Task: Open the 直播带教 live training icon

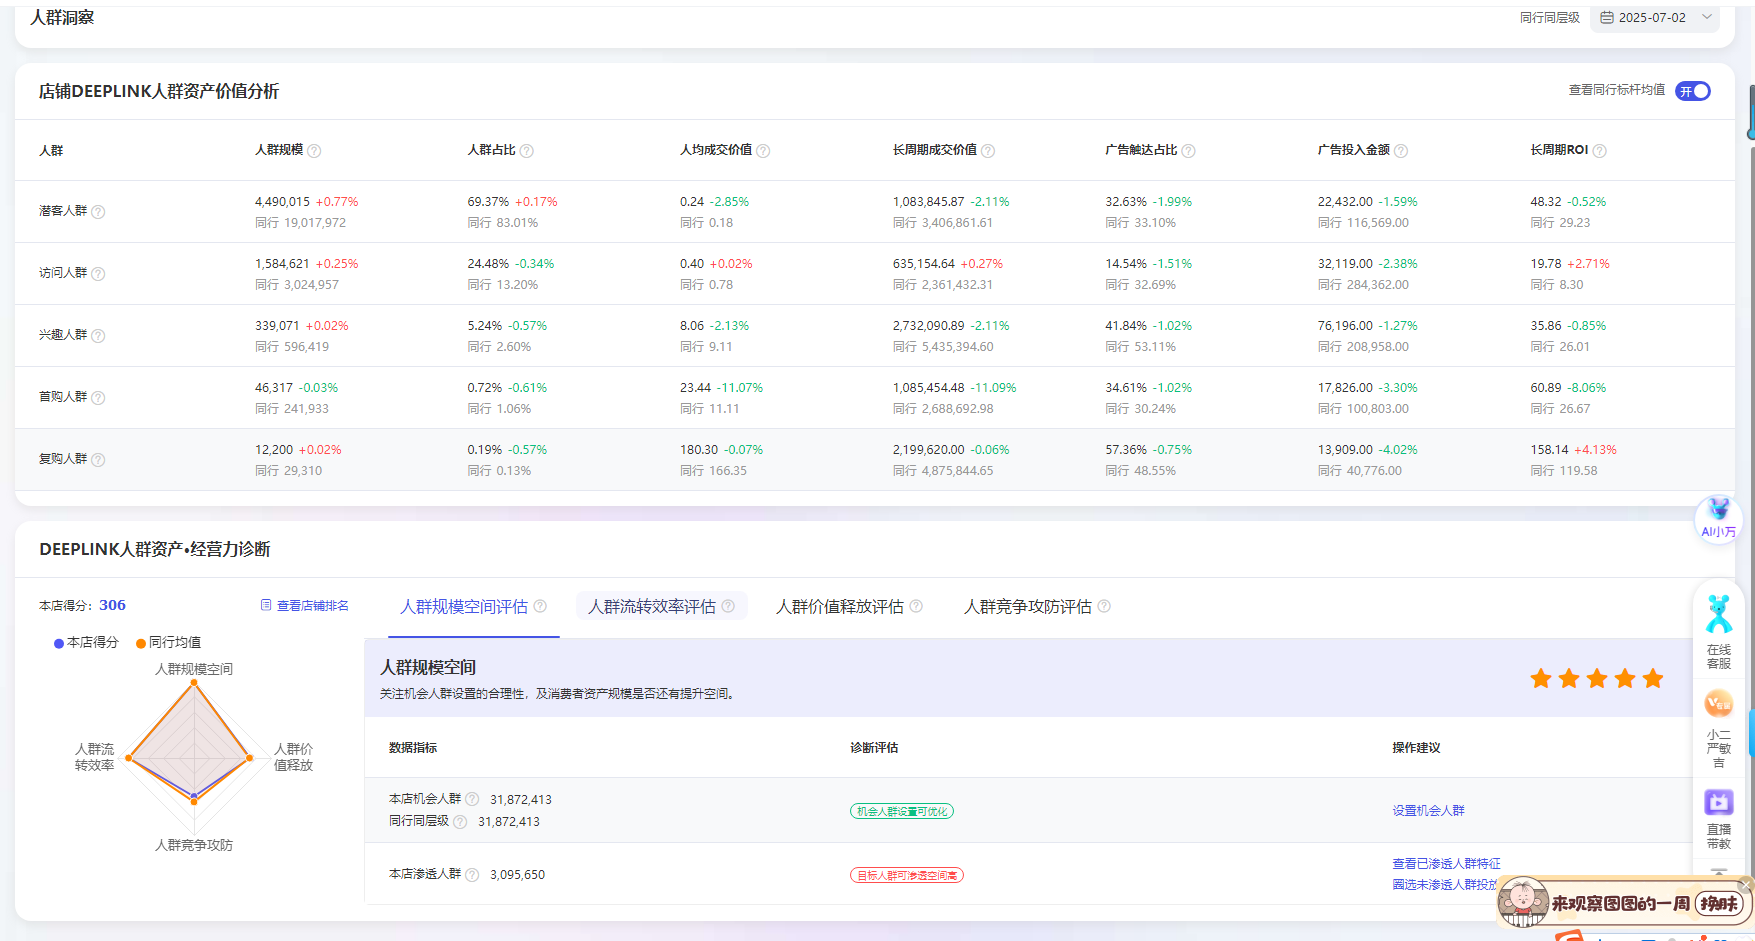Action: coord(1718,817)
